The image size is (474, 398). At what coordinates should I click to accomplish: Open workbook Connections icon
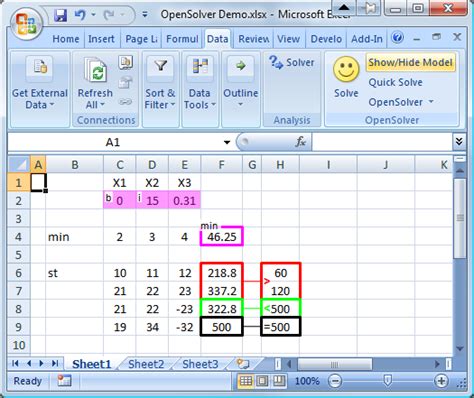click(x=126, y=62)
